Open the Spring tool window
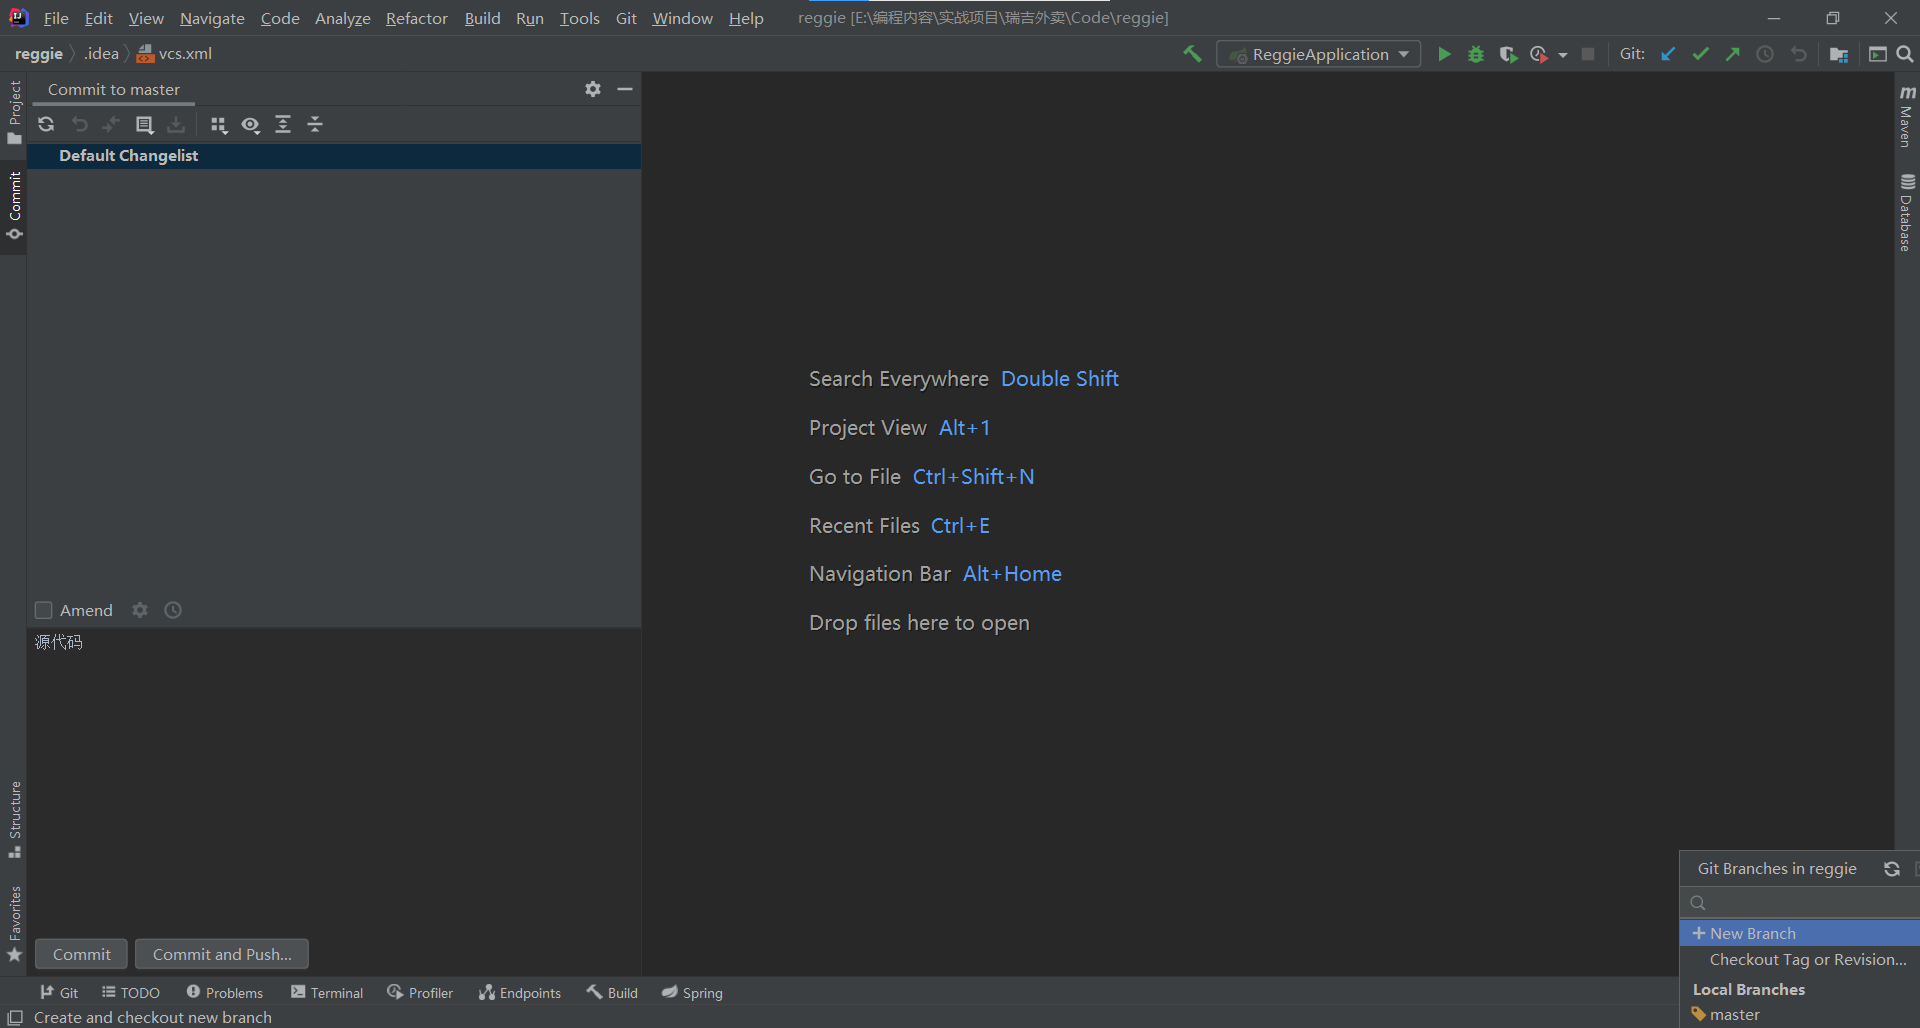 pos(692,992)
